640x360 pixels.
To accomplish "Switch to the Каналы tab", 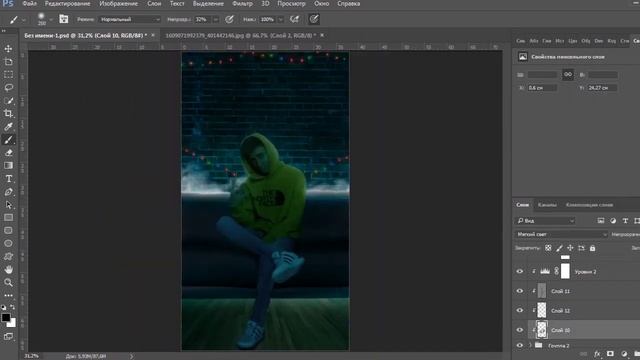I will coord(547,205).
